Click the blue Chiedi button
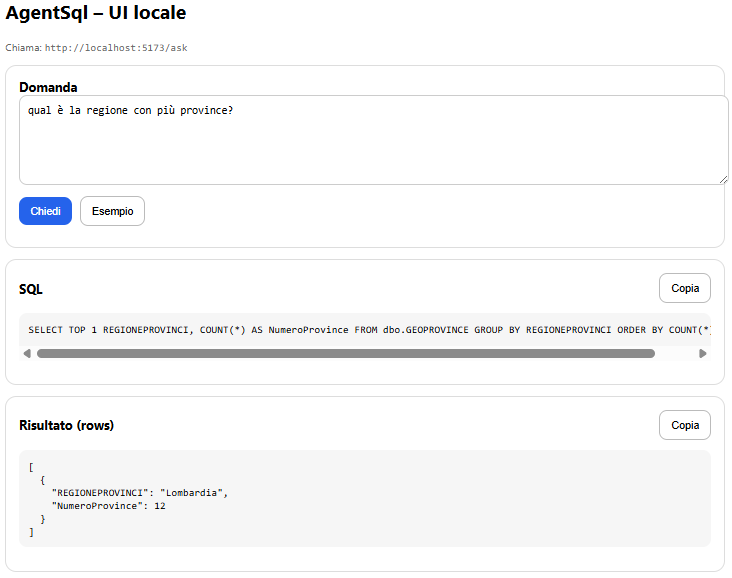 pyautogui.click(x=45, y=211)
